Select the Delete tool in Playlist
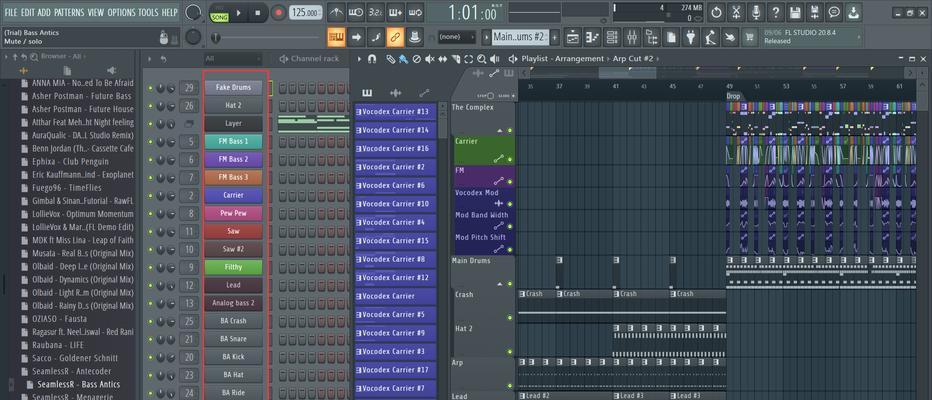 (x=416, y=59)
